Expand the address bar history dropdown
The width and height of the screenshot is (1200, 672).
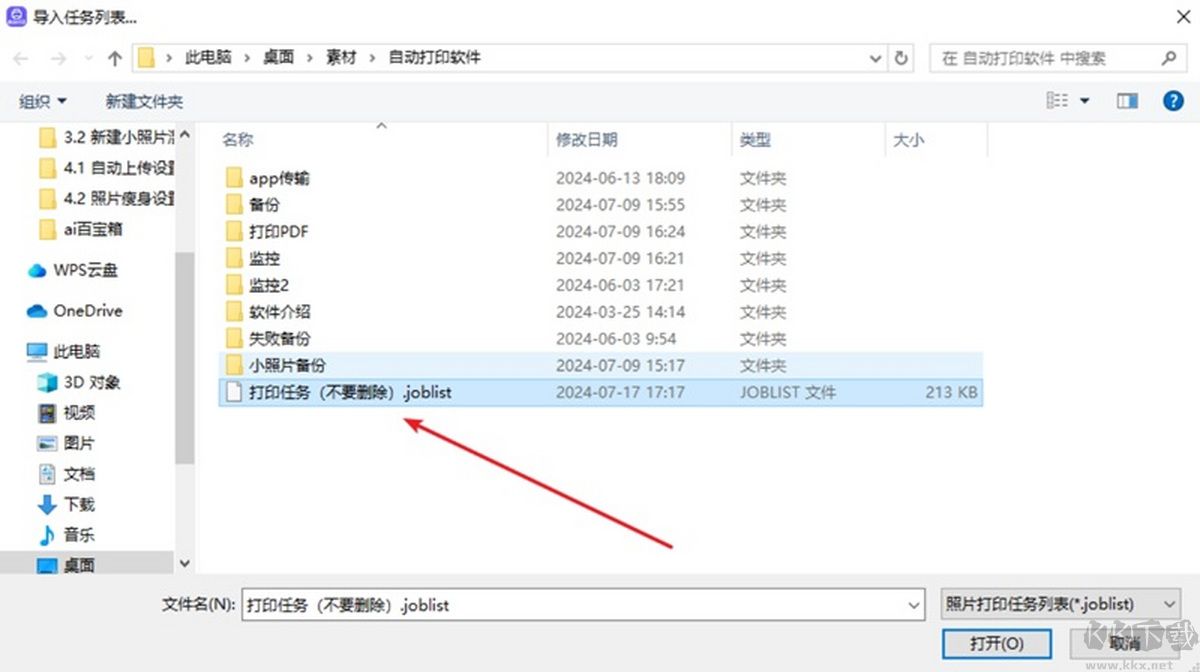(877, 58)
